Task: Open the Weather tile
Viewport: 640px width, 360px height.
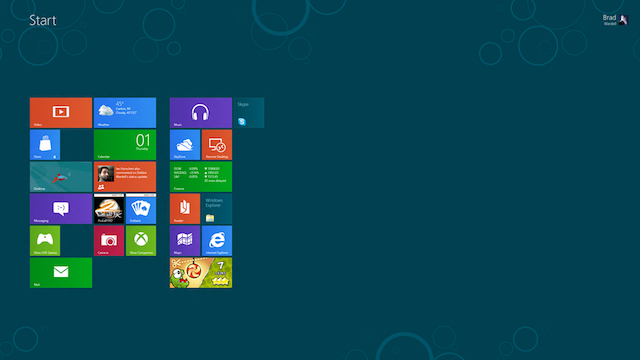Action: pyautogui.click(x=125, y=113)
